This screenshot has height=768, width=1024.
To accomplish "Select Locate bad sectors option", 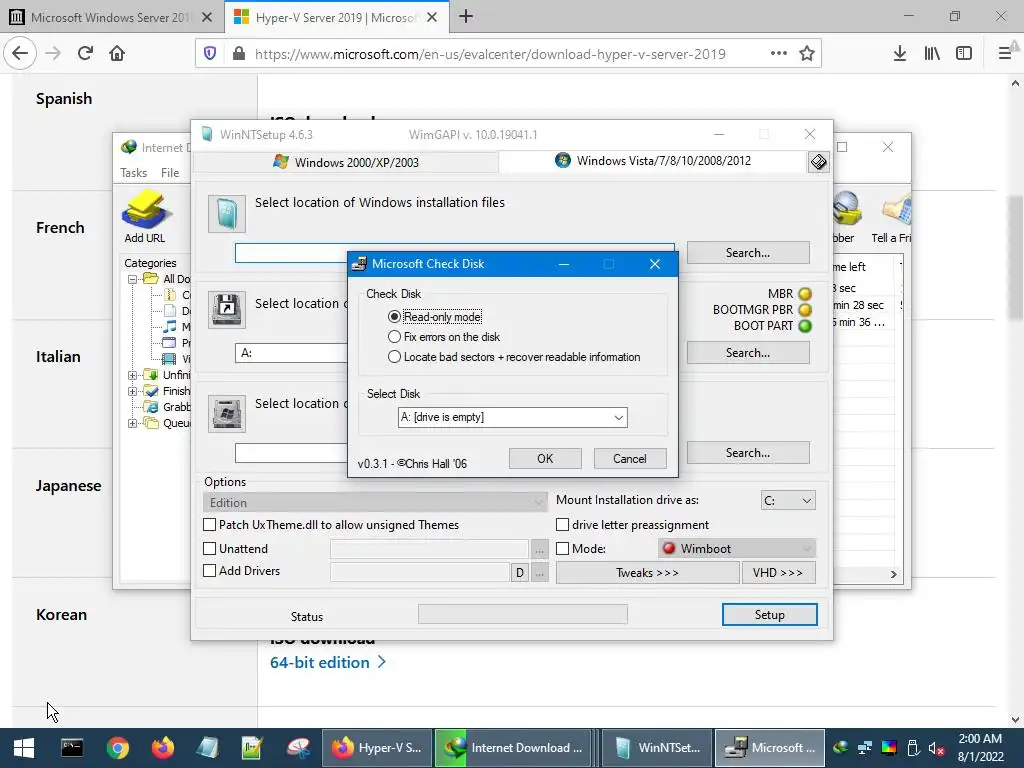I will click(394, 357).
